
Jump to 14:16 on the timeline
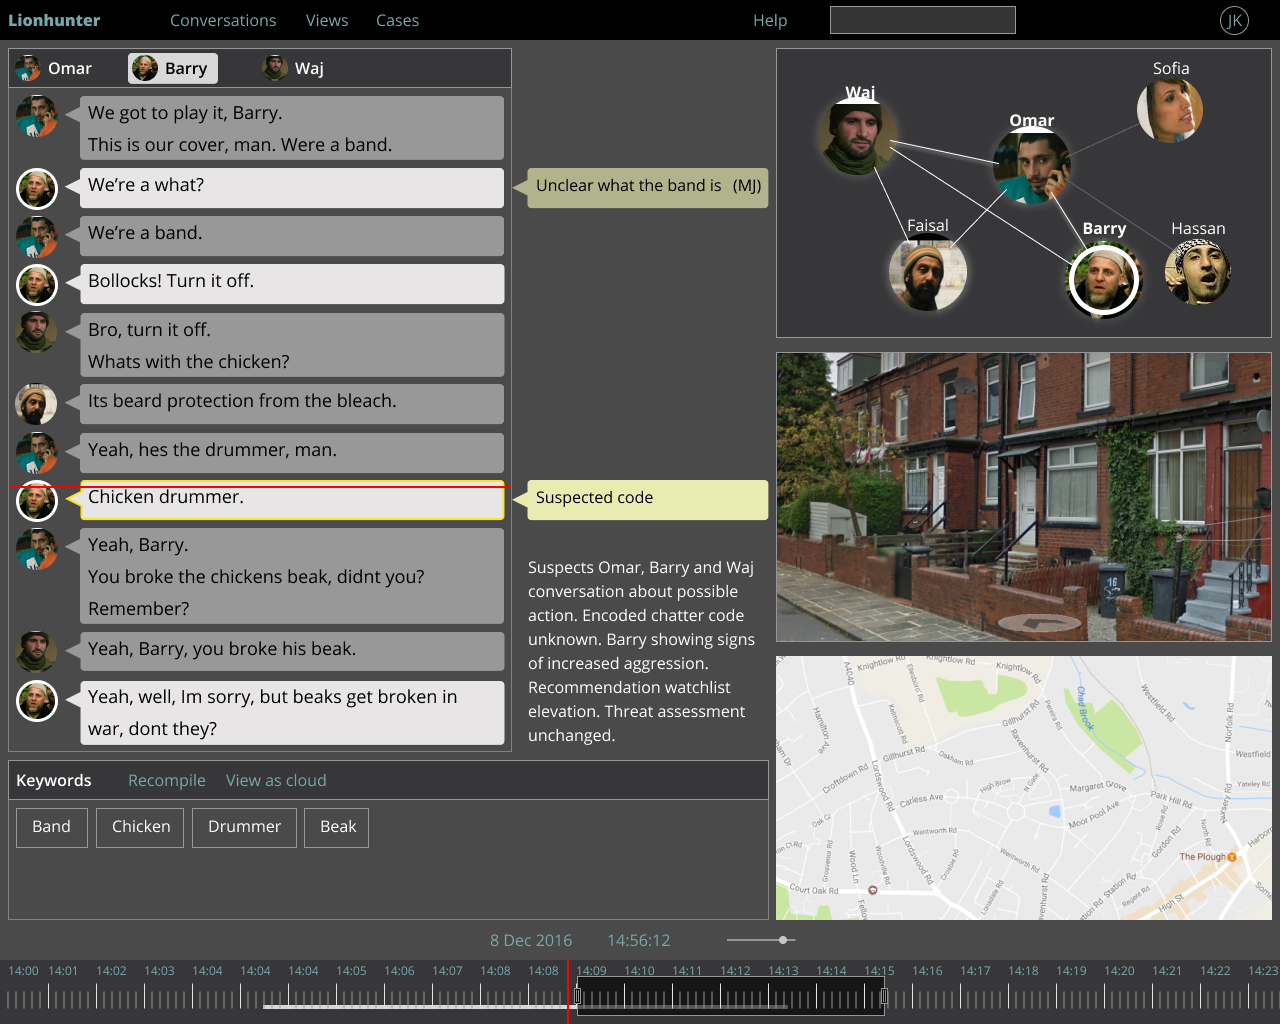[927, 970]
